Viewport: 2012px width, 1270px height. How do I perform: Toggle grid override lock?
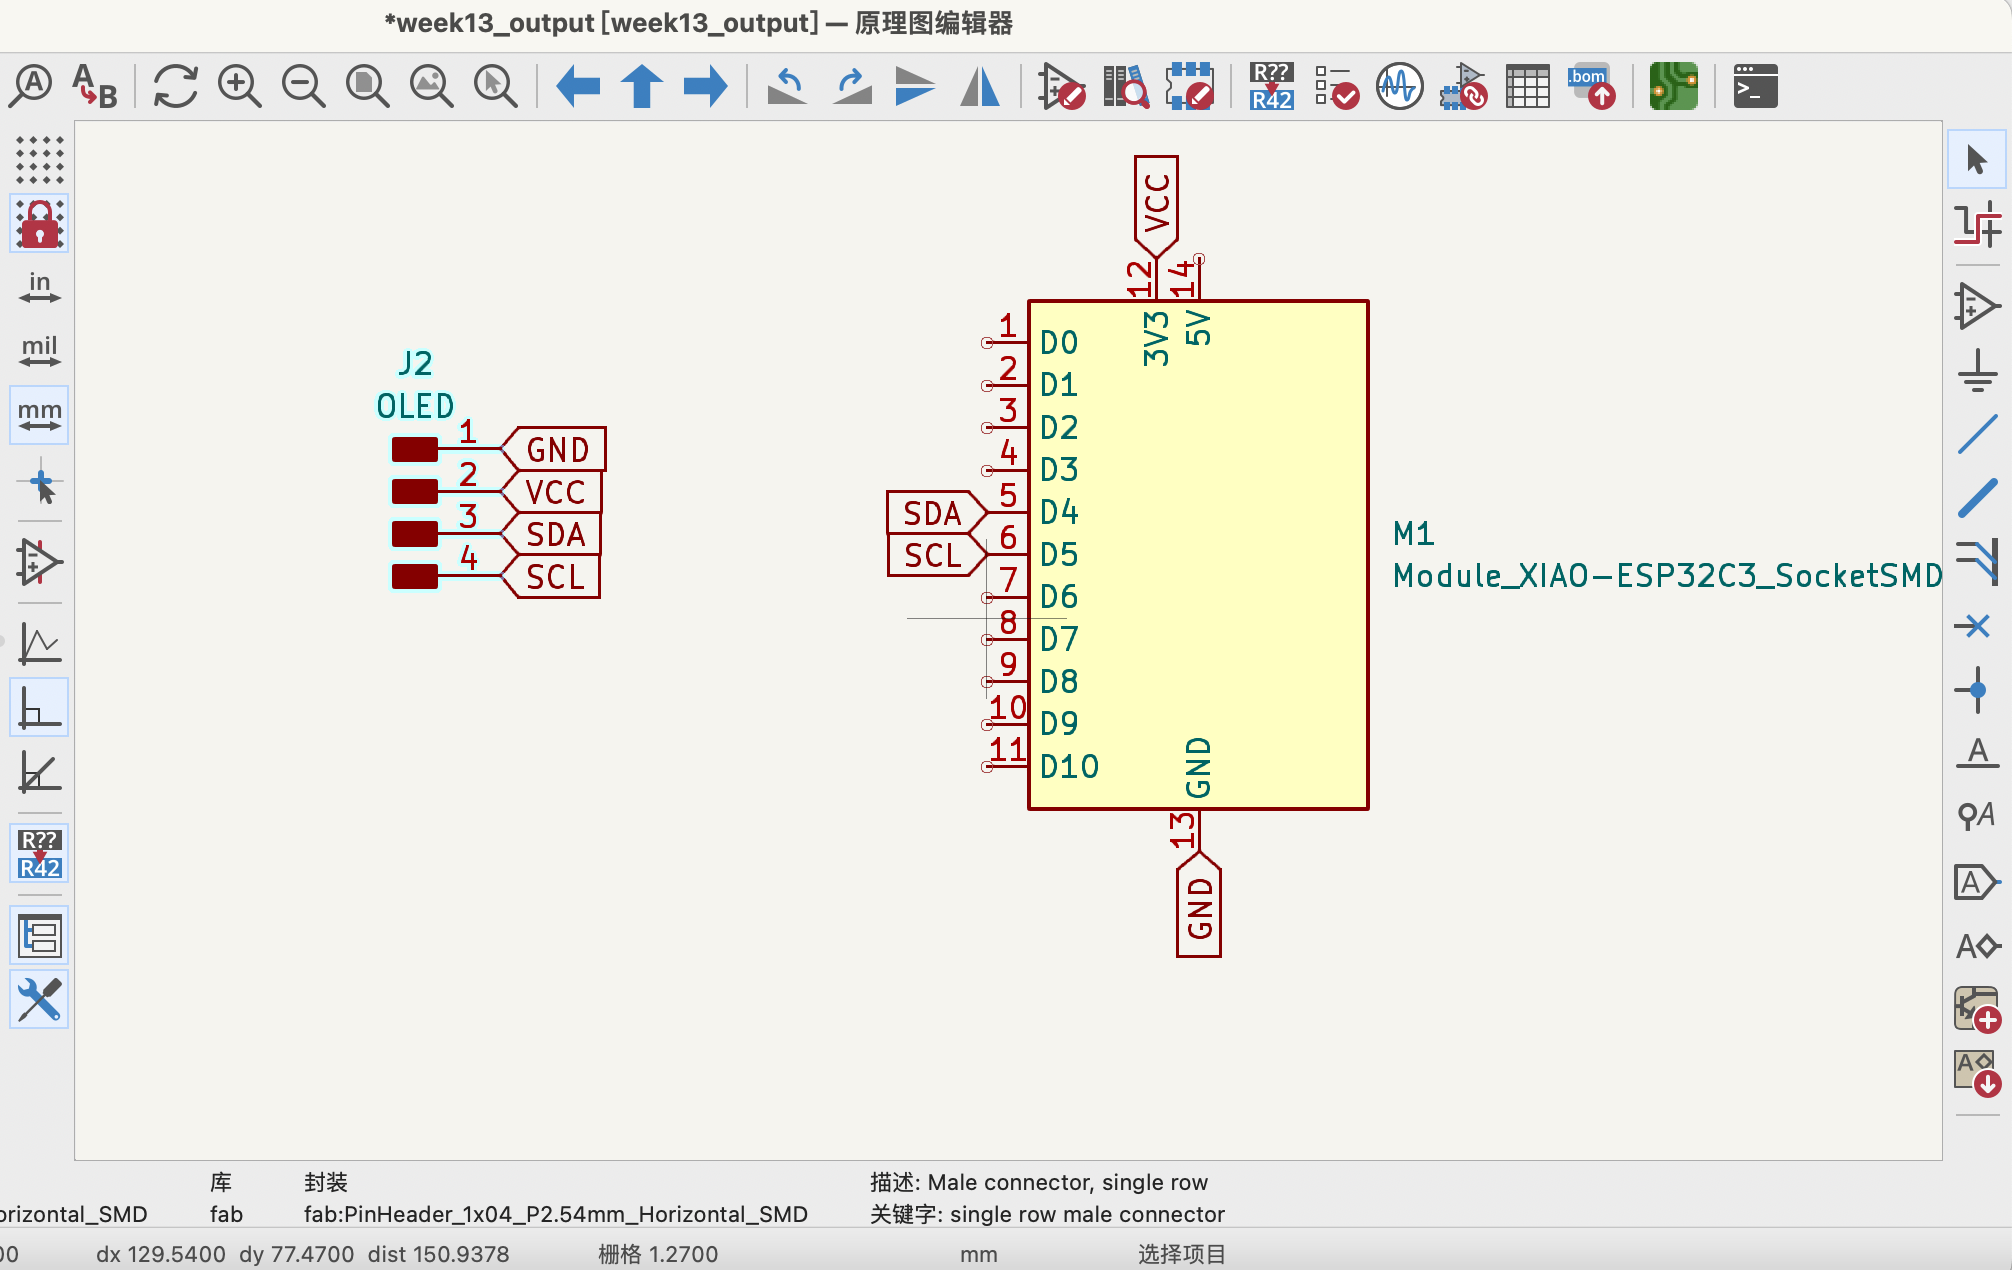point(40,224)
